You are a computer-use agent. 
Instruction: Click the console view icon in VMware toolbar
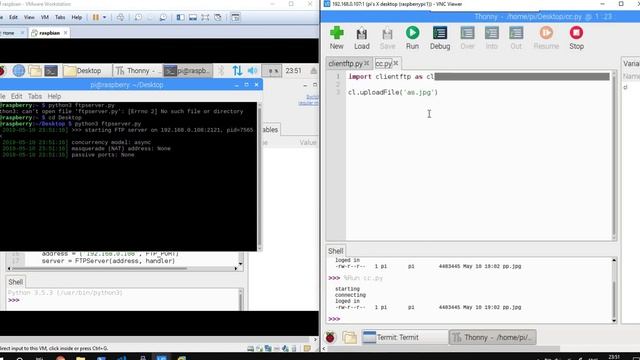236,17
